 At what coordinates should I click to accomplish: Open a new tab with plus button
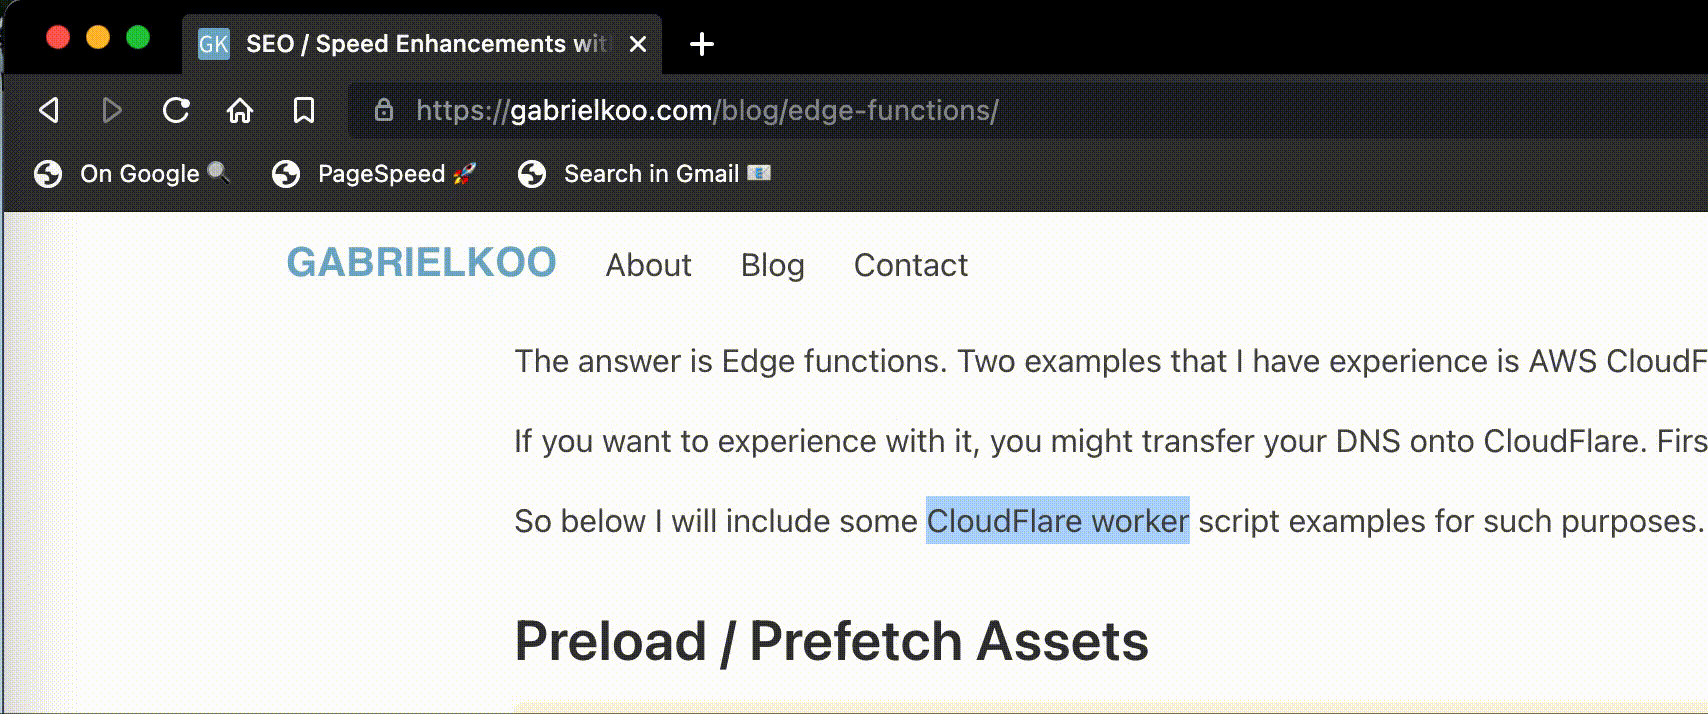(x=702, y=44)
